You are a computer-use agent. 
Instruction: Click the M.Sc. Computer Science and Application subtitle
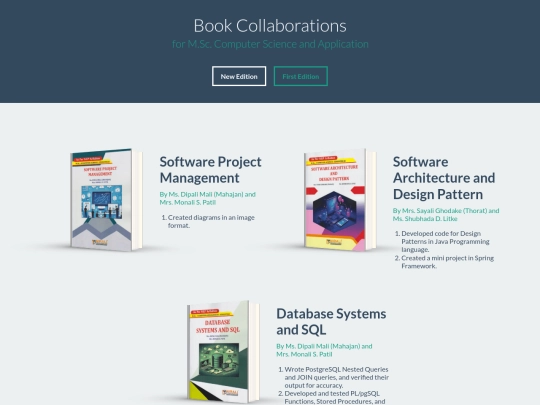(270, 44)
